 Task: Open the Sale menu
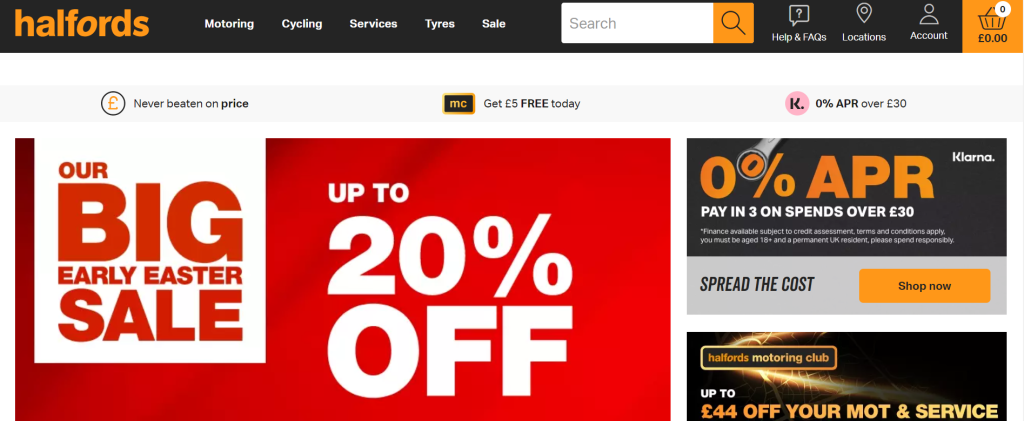[494, 23]
